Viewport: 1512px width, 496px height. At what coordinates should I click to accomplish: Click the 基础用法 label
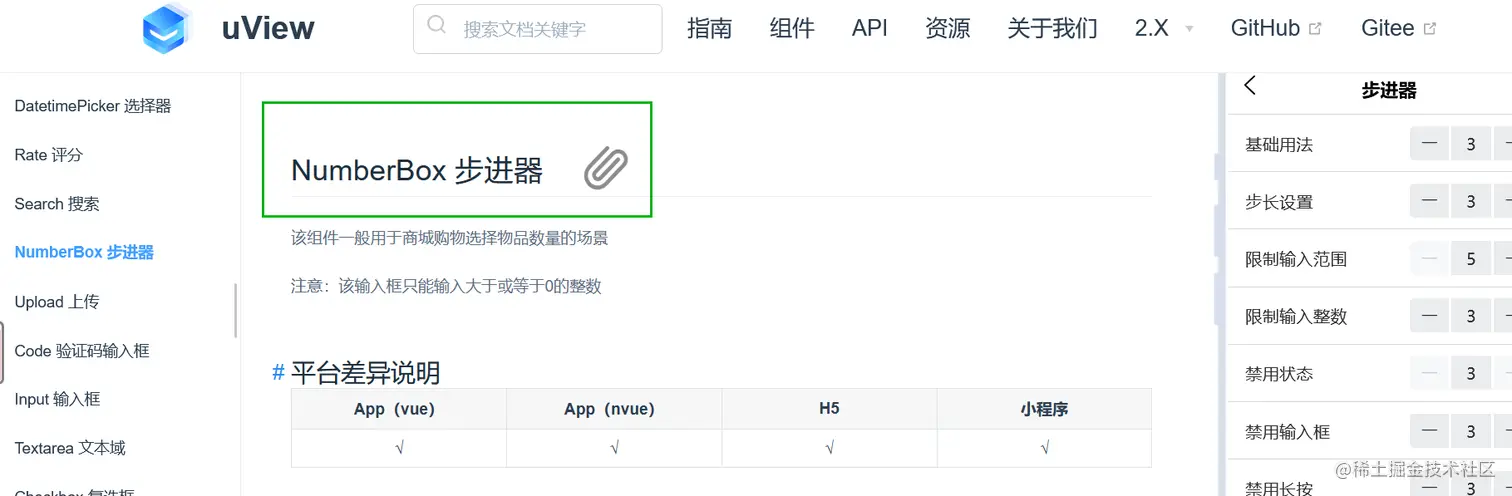[1279, 145]
